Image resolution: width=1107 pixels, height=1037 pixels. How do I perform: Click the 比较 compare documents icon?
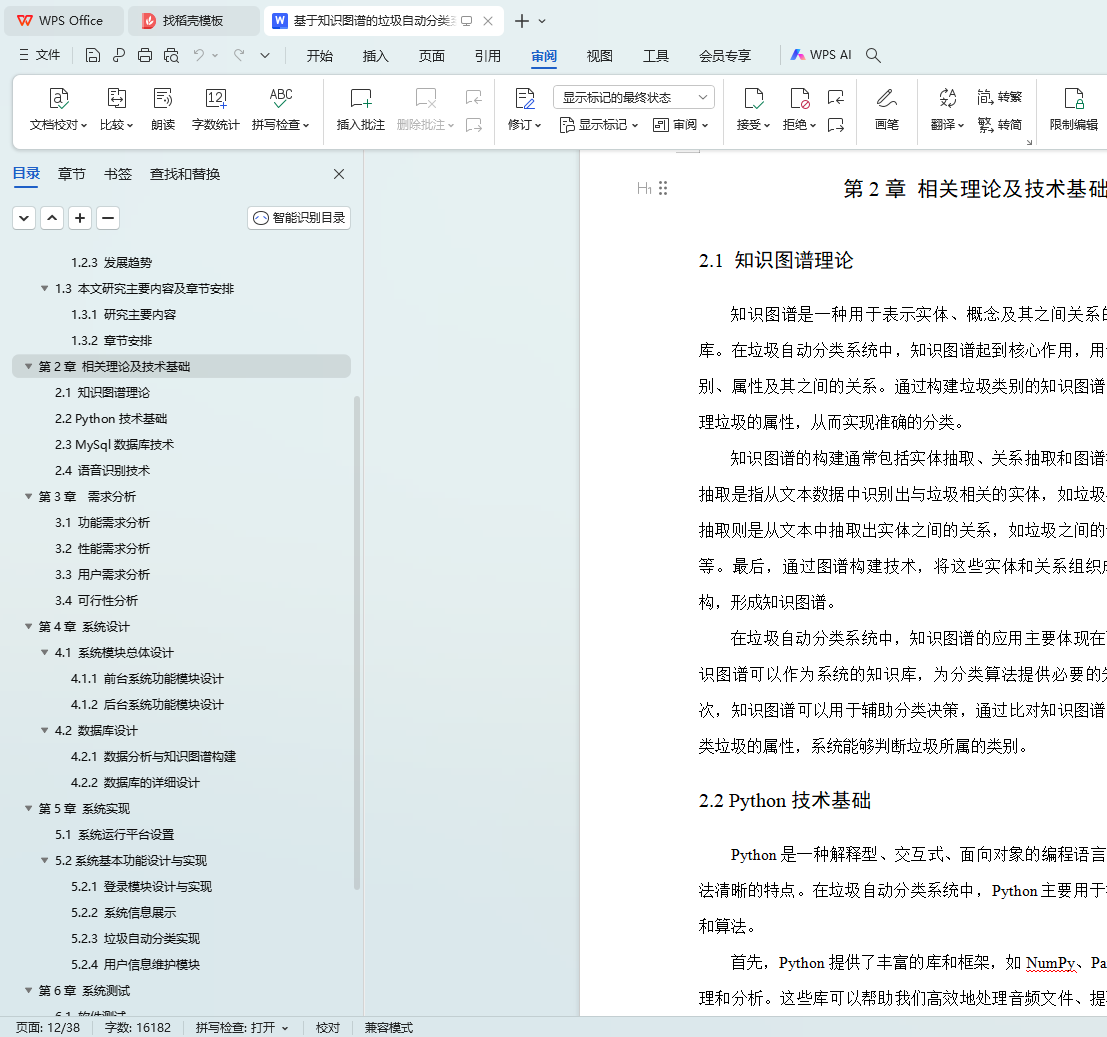[116, 109]
